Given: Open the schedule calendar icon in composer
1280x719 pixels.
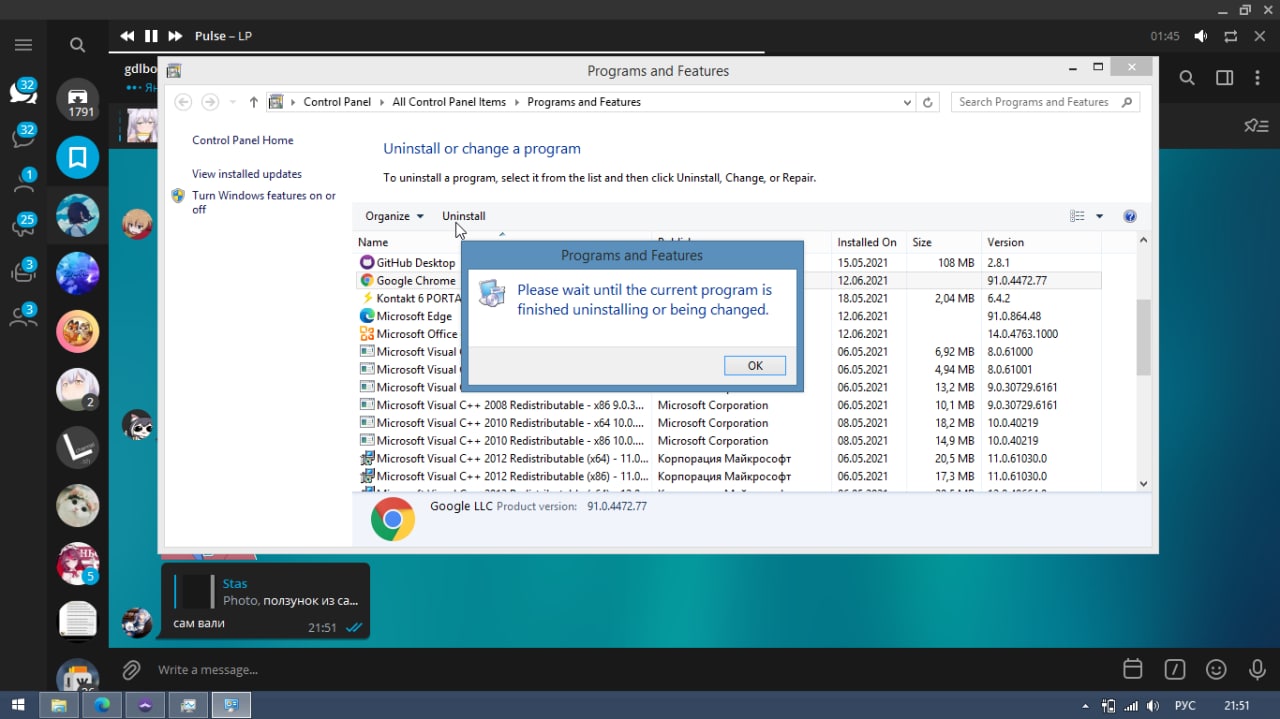Looking at the screenshot, I should pos(1133,669).
